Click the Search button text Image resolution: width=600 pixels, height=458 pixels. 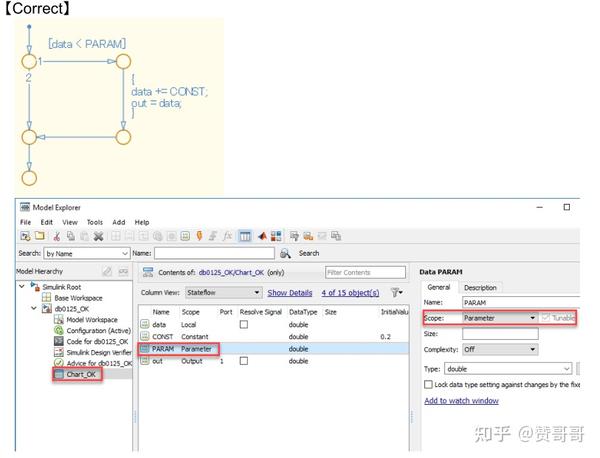tap(309, 253)
